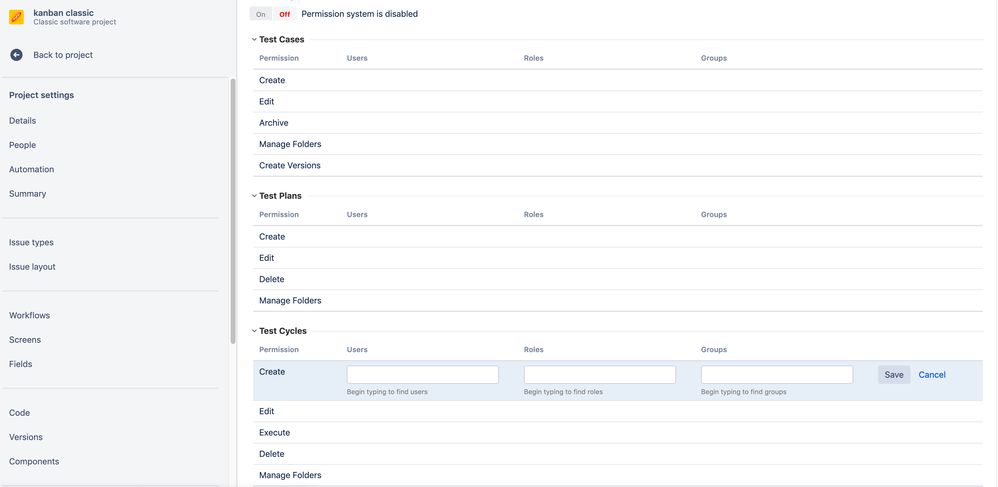The image size is (998, 487).
Task: Click the kanban classic project name
Action: 64,13
